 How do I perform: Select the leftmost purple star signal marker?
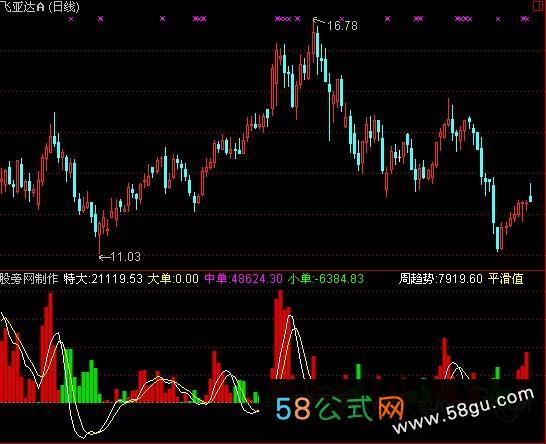[71, 19]
